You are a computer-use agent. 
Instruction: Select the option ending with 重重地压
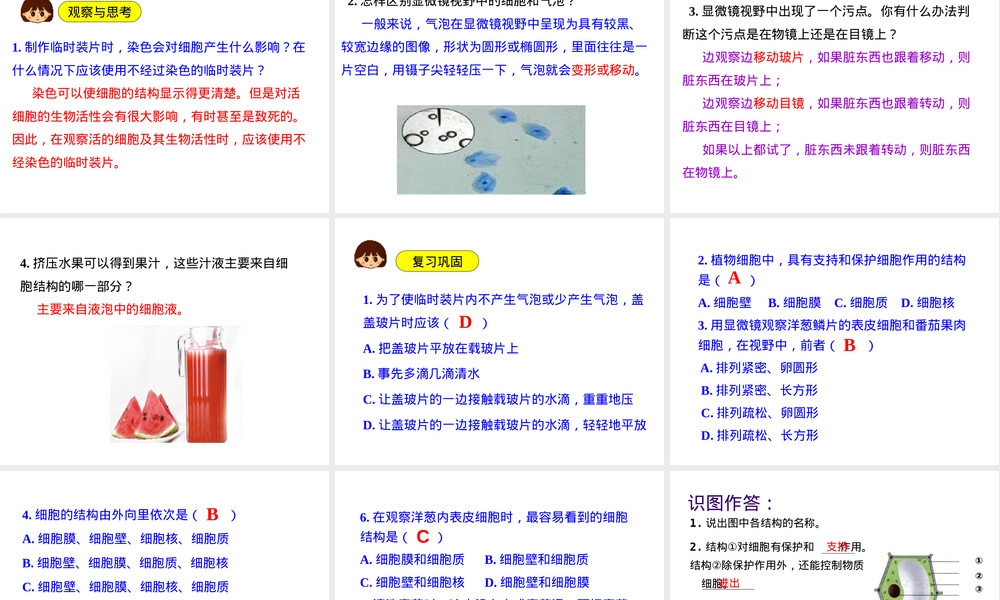498,399
